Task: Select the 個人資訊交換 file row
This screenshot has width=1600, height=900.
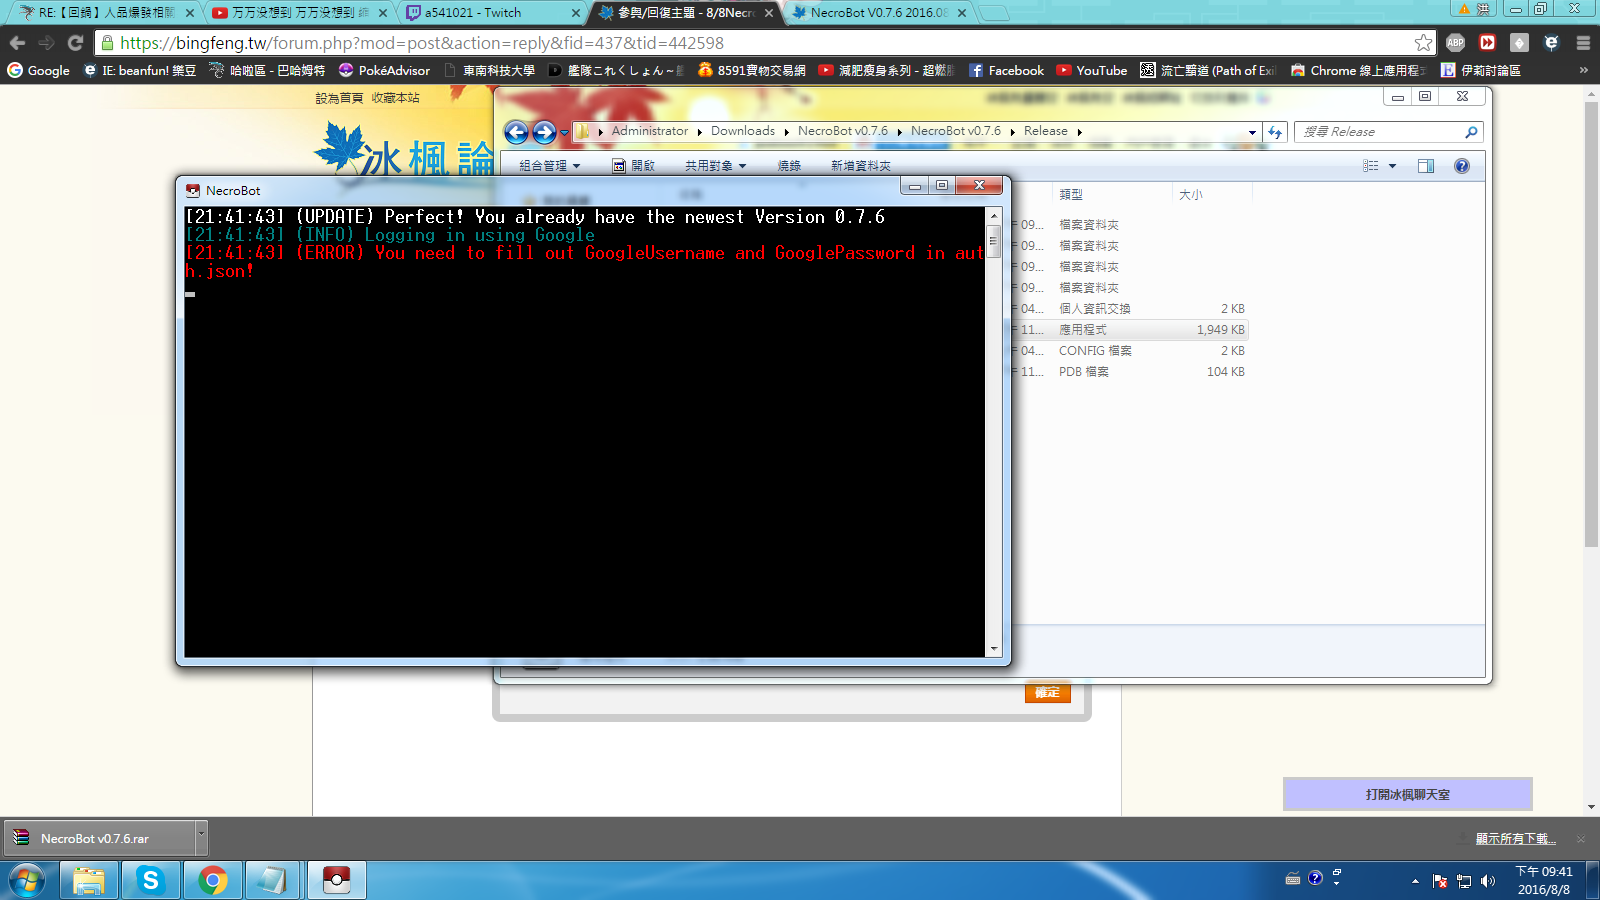Action: pyautogui.click(x=1128, y=309)
